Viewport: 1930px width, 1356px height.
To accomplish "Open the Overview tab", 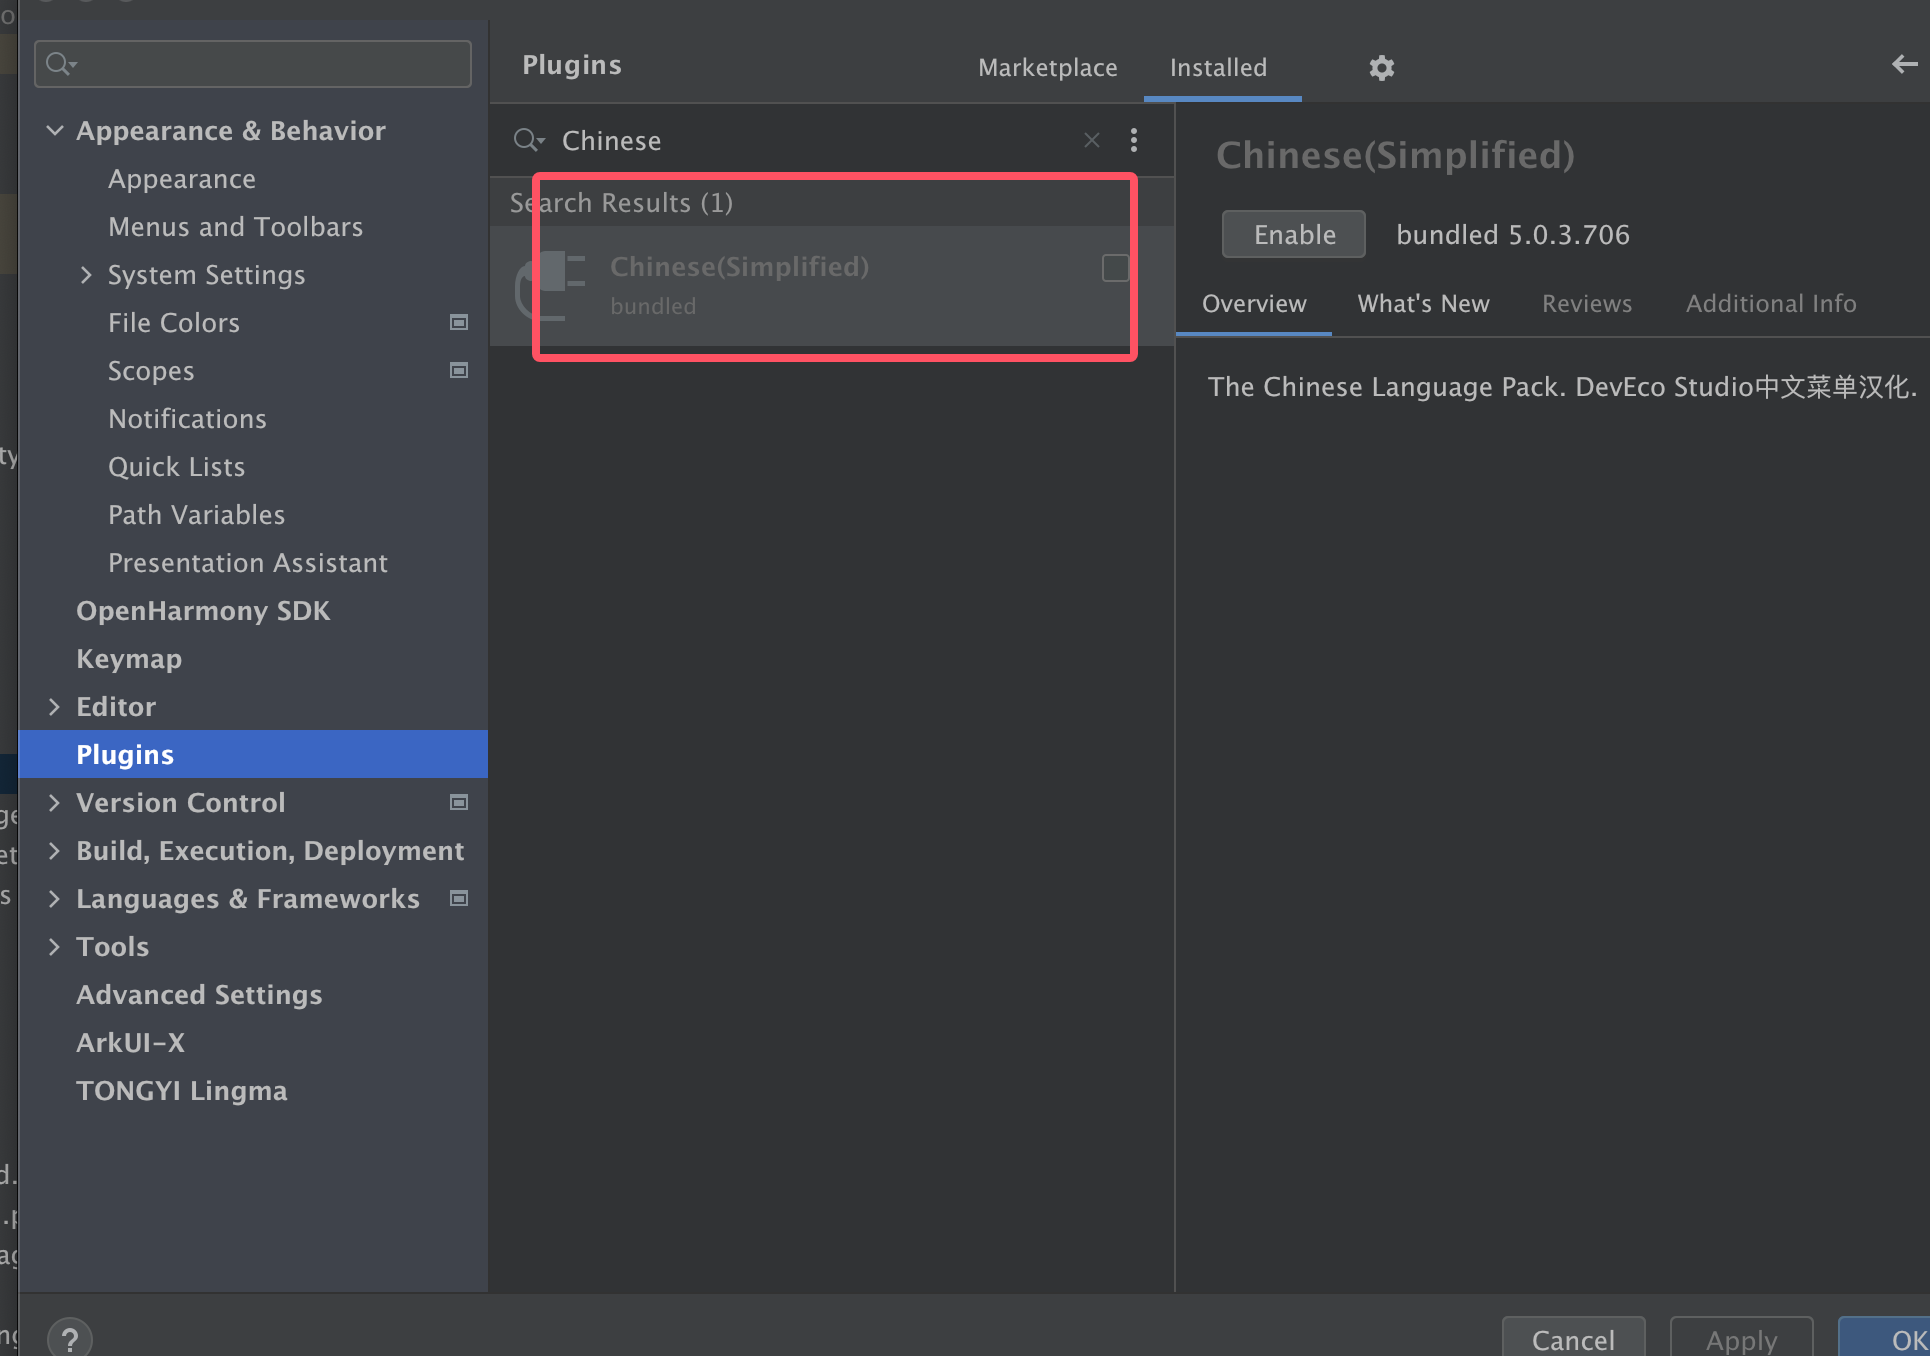I will point(1254,304).
